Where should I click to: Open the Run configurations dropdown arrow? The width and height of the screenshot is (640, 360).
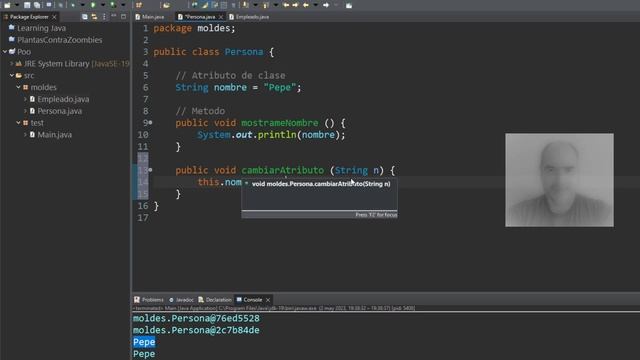pyautogui.click(x=103, y=5)
